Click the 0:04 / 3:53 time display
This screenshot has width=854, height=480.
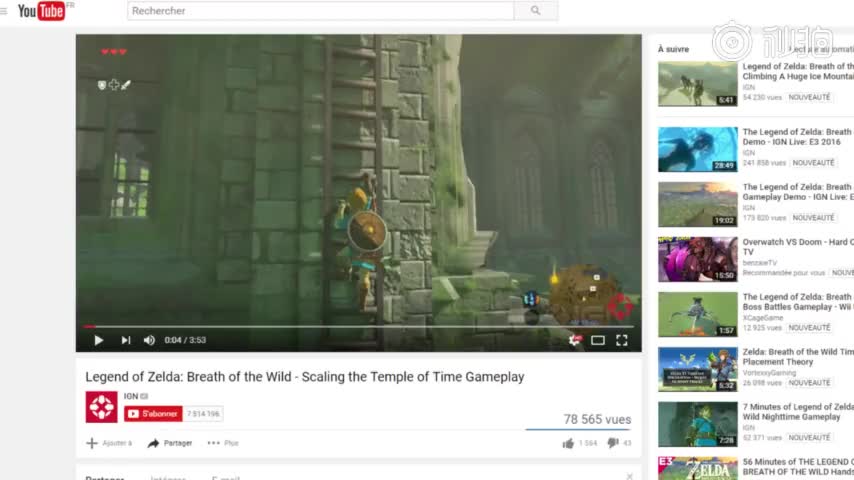point(185,340)
